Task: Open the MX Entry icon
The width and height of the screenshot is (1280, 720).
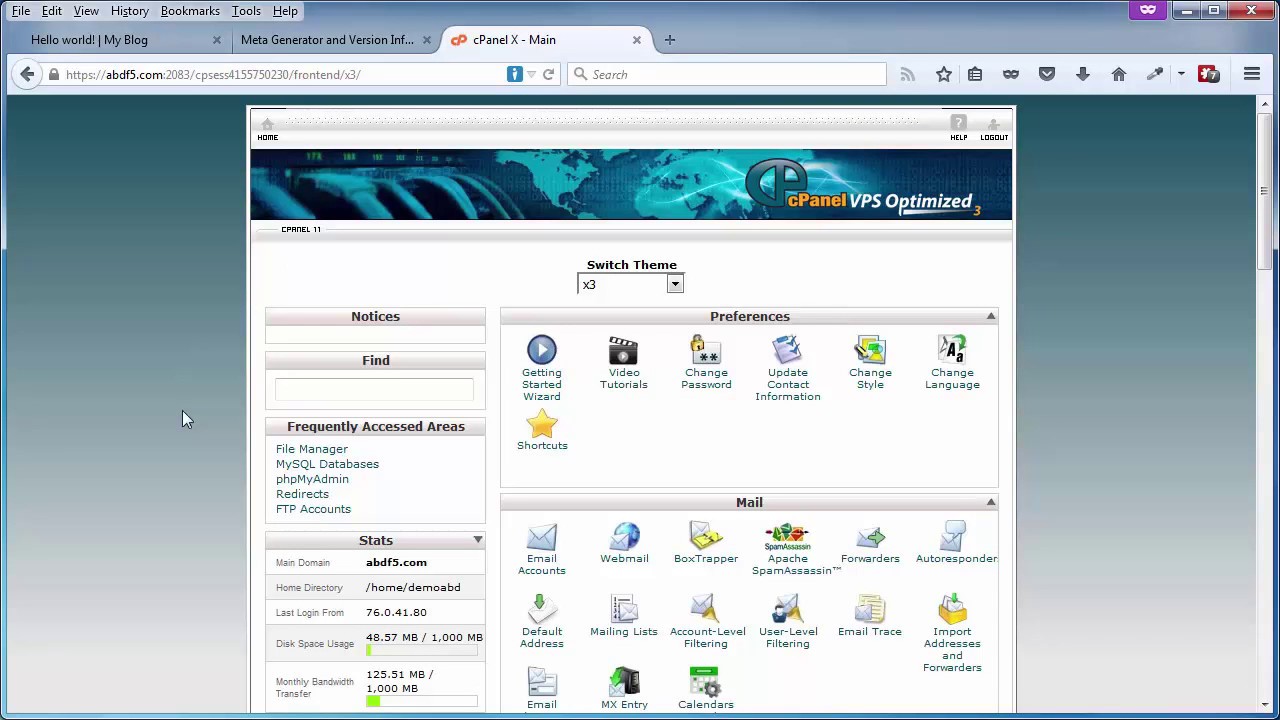Action: tap(624, 683)
